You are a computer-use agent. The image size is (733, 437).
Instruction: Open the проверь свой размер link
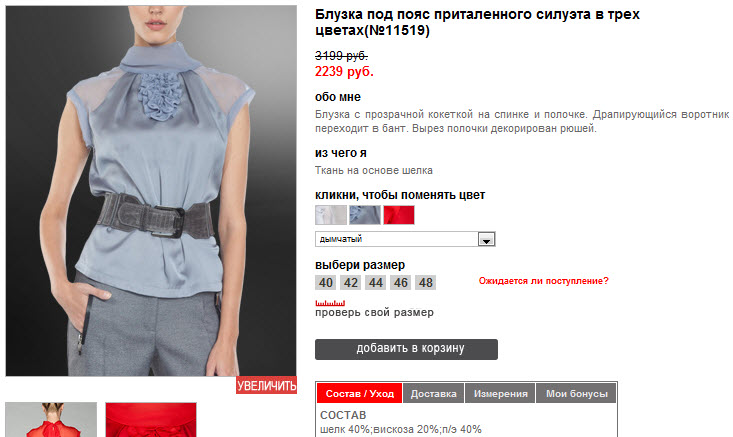pyautogui.click(x=374, y=312)
